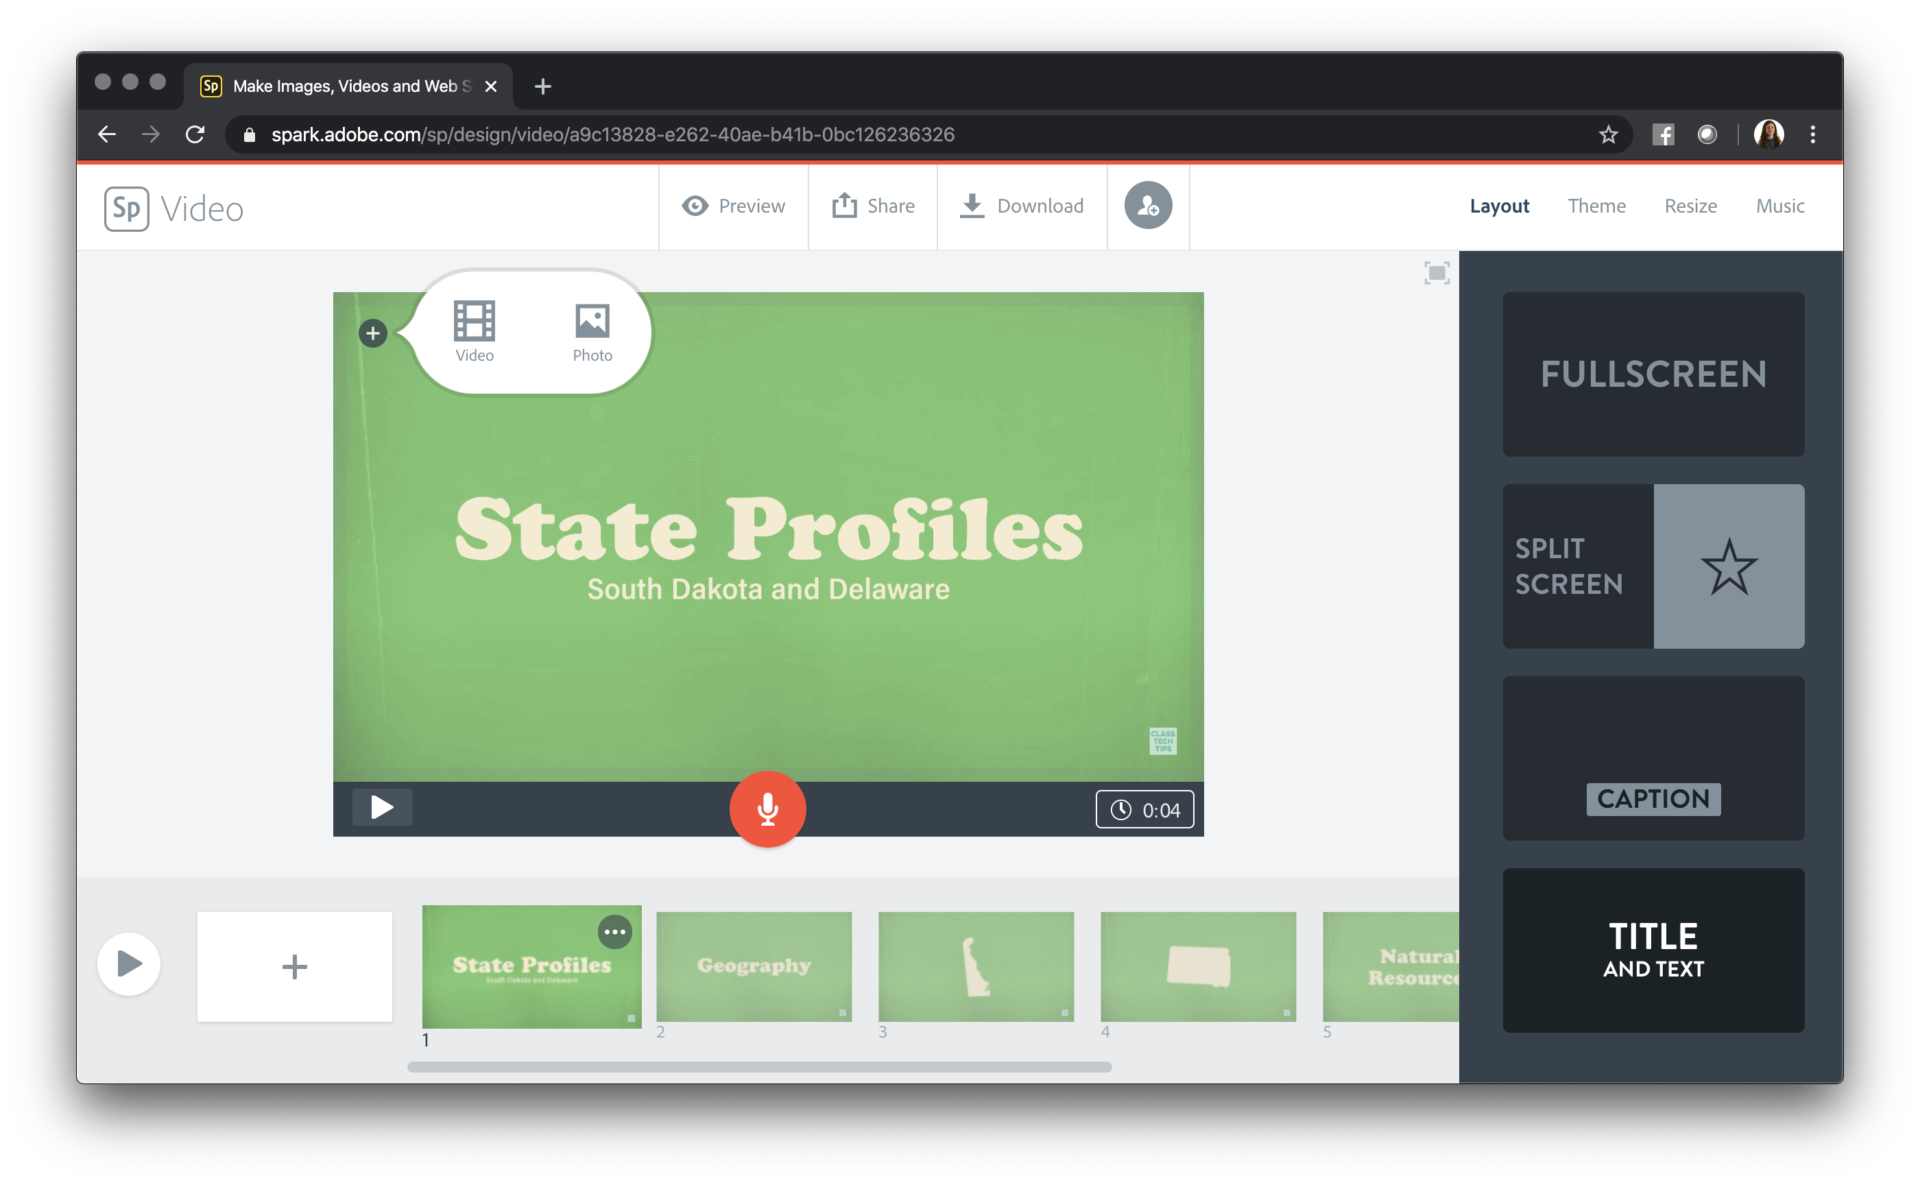Open the Music tab
Screen dimensions: 1920x1185
pyautogui.click(x=1780, y=206)
